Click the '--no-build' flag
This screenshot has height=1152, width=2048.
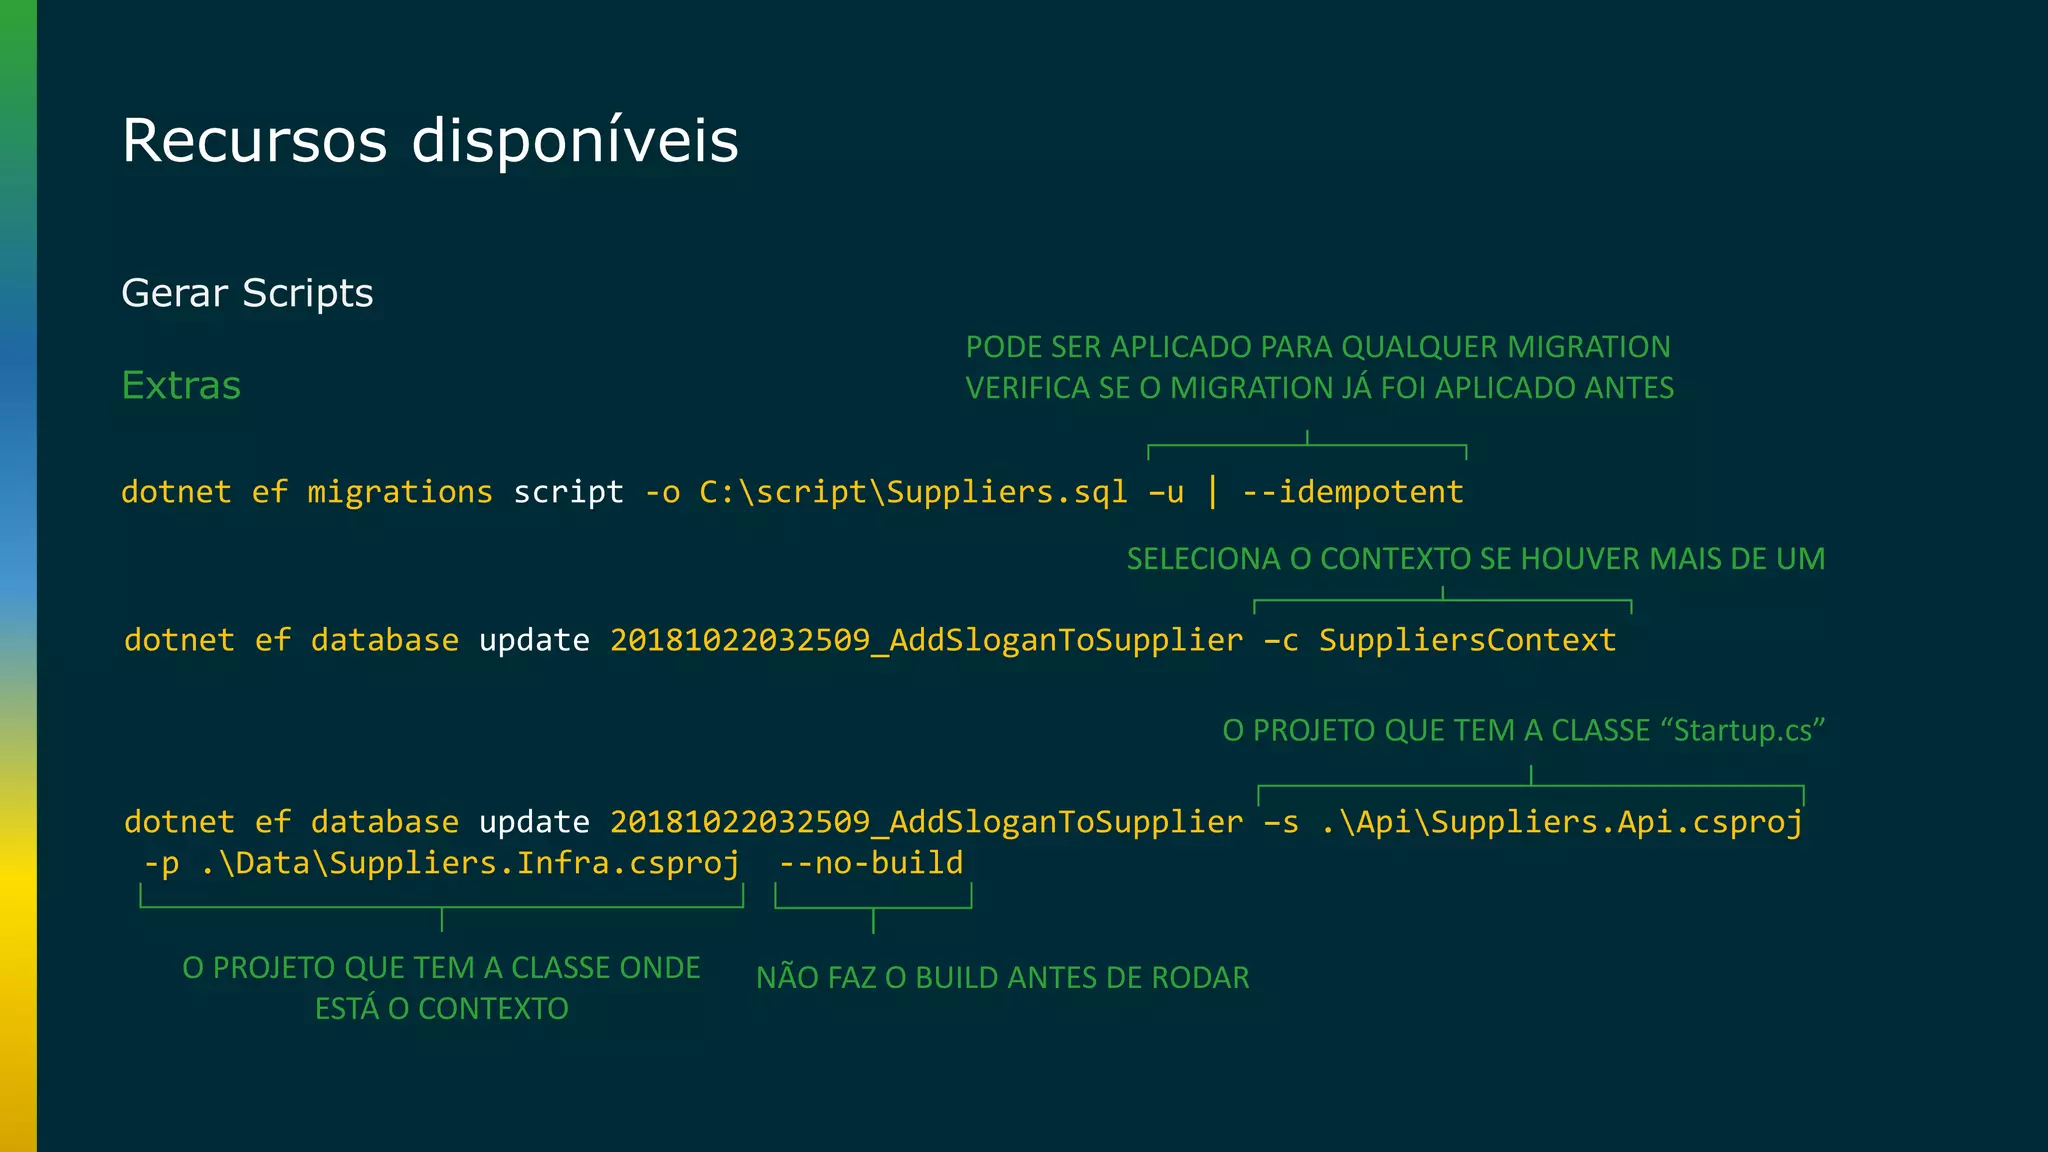(871, 863)
